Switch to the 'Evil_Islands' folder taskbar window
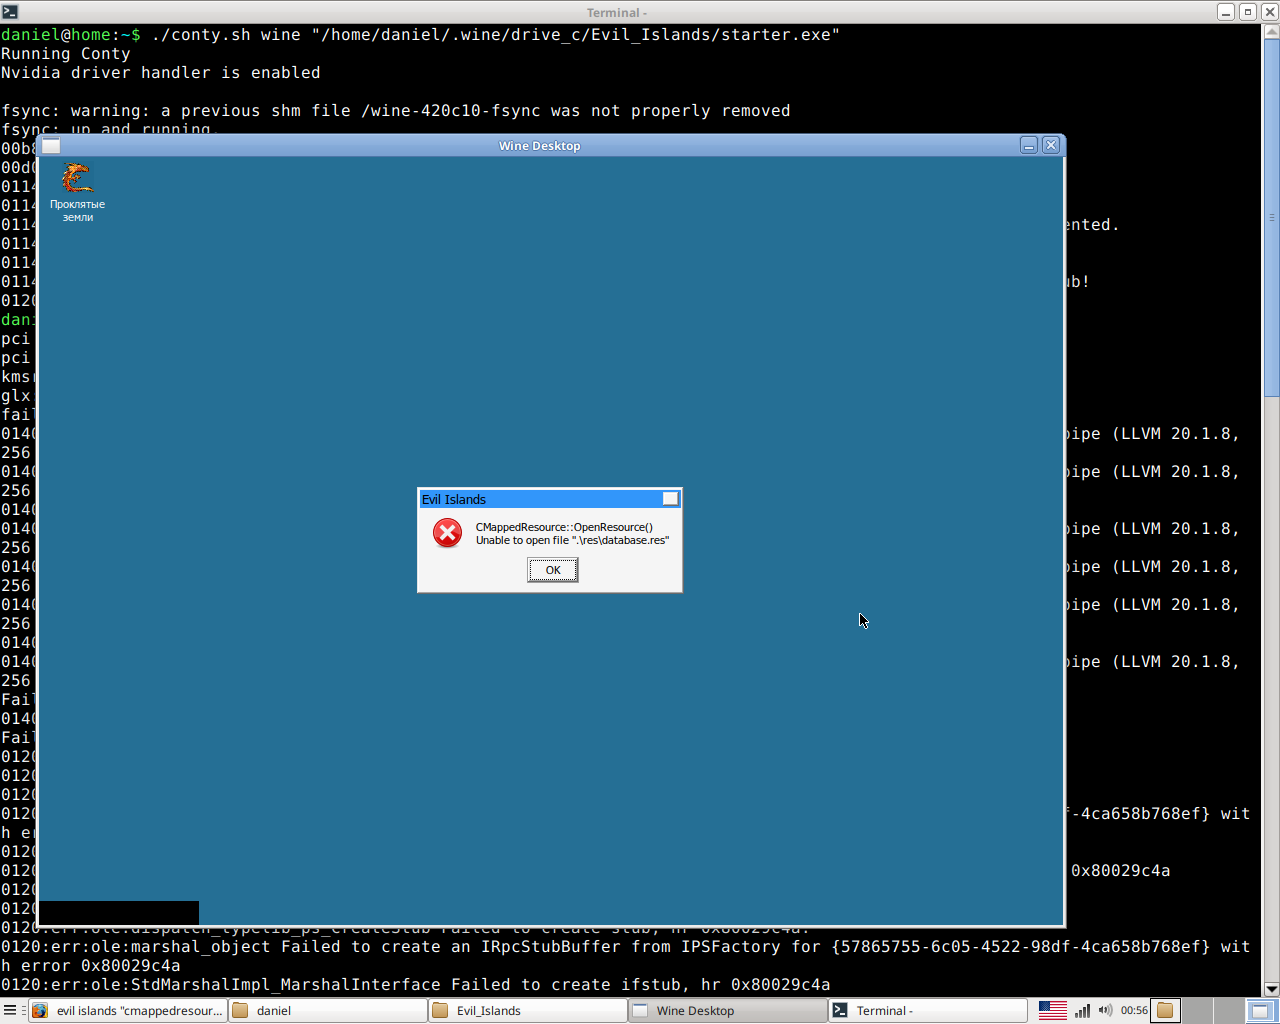This screenshot has width=1280, height=1024. pos(528,1011)
